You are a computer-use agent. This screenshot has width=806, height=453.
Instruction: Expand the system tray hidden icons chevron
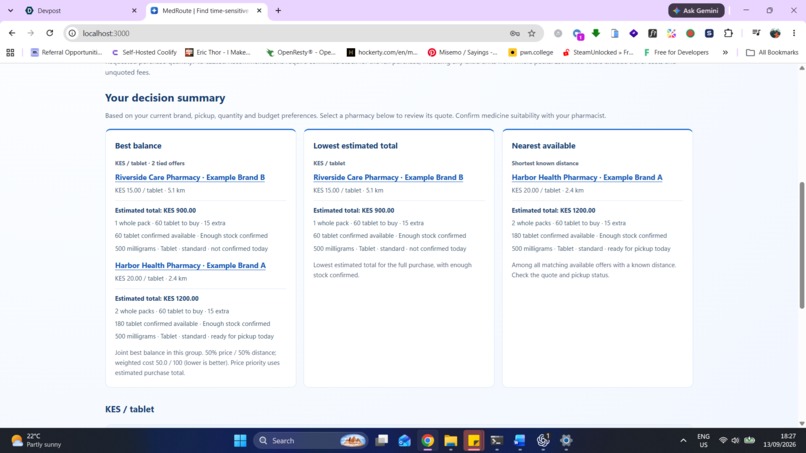coord(683,441)
